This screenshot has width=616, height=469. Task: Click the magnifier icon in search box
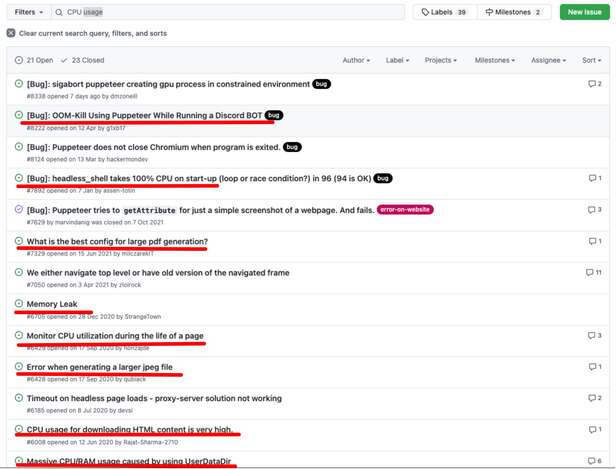tap(59, 12)
